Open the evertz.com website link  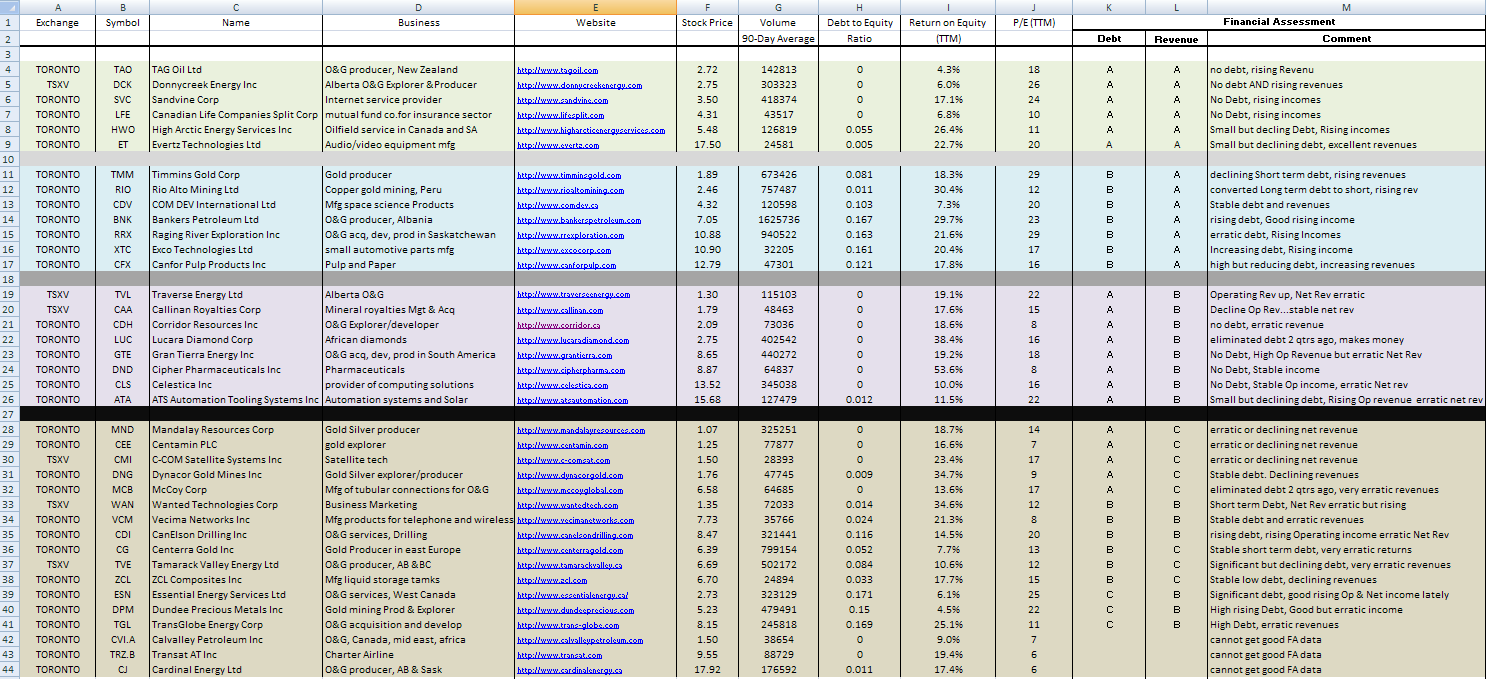(x=557, y=145)
